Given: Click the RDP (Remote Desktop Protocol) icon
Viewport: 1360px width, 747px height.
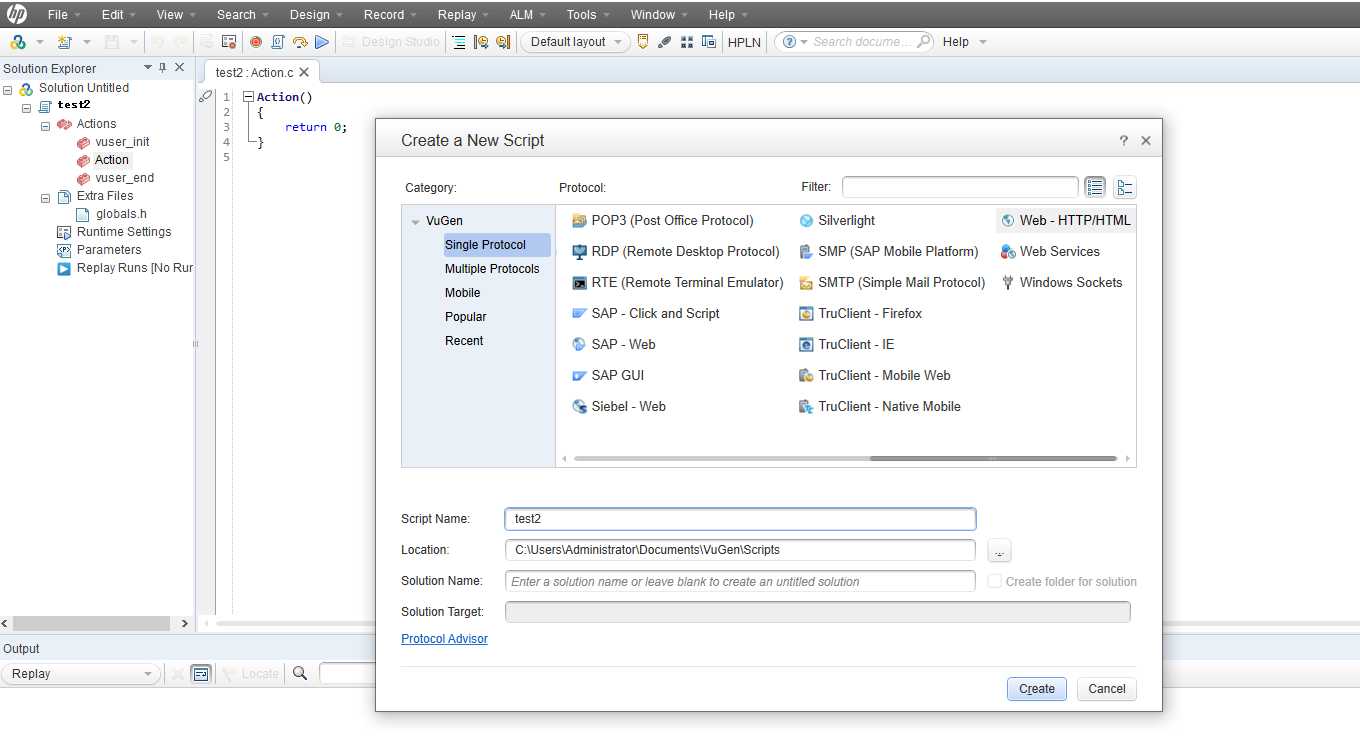Looking at the screenshot, I should click(579, 252).
